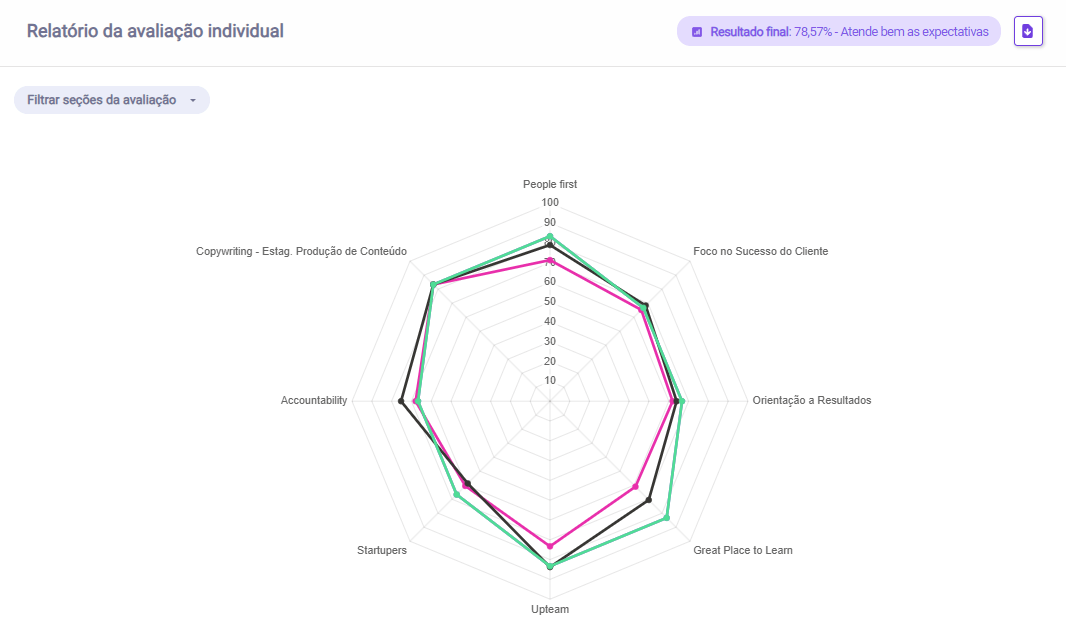Click the Resultado final 78,57% badge text
This screenshot has height=624, width=1066.
[x=849, y=32]
